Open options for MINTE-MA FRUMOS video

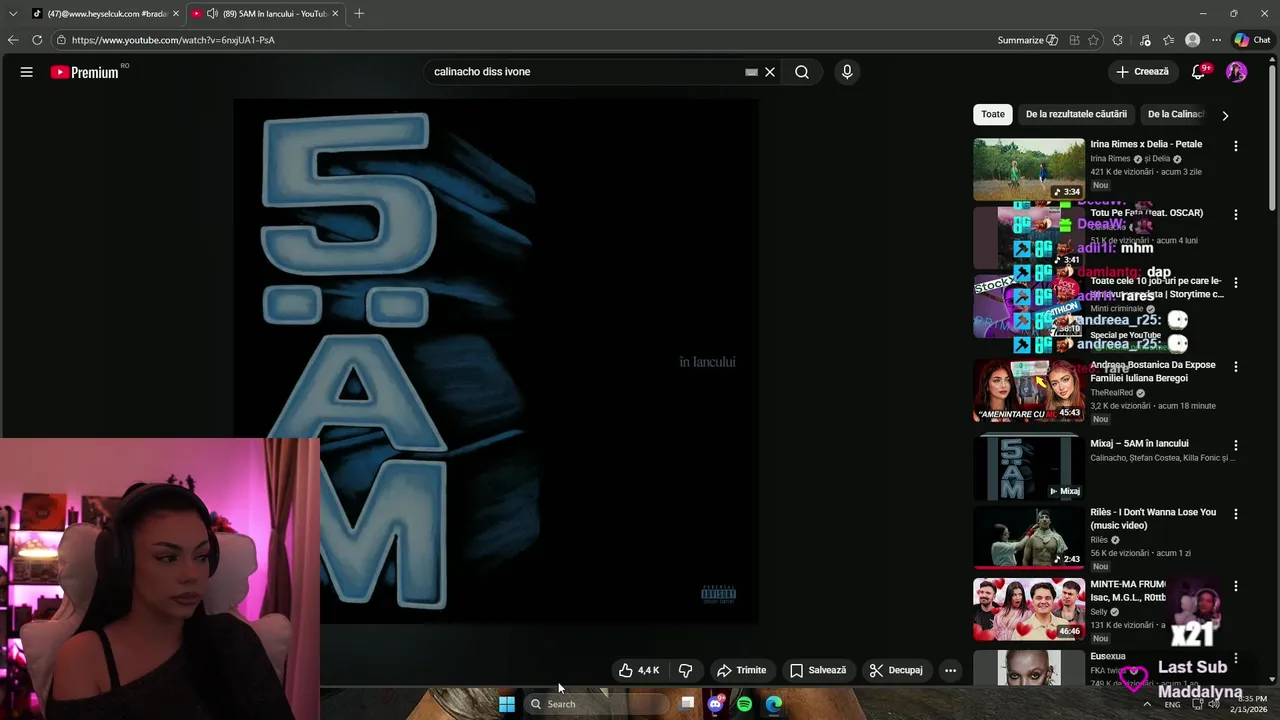1236,586
